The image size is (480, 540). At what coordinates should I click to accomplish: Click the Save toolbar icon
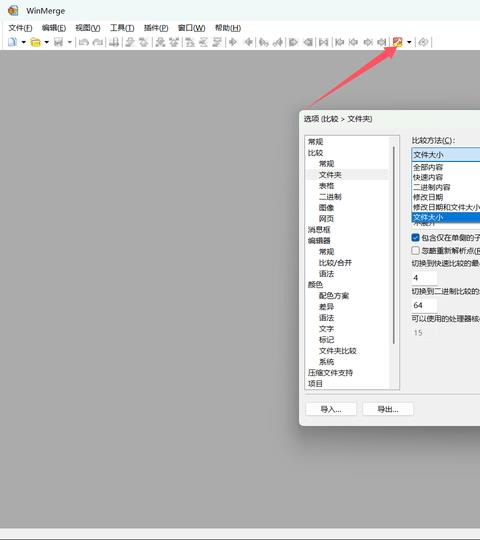click(59, 42)
